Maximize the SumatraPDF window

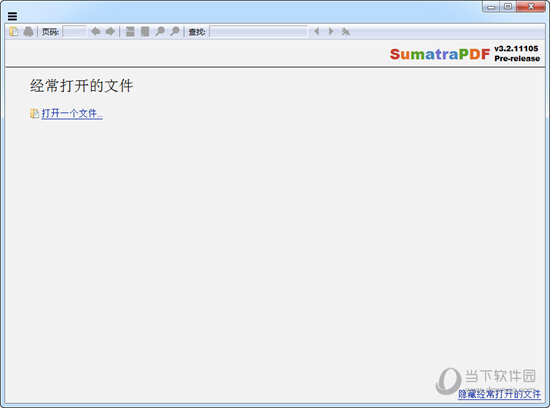[x=508, y=7]
